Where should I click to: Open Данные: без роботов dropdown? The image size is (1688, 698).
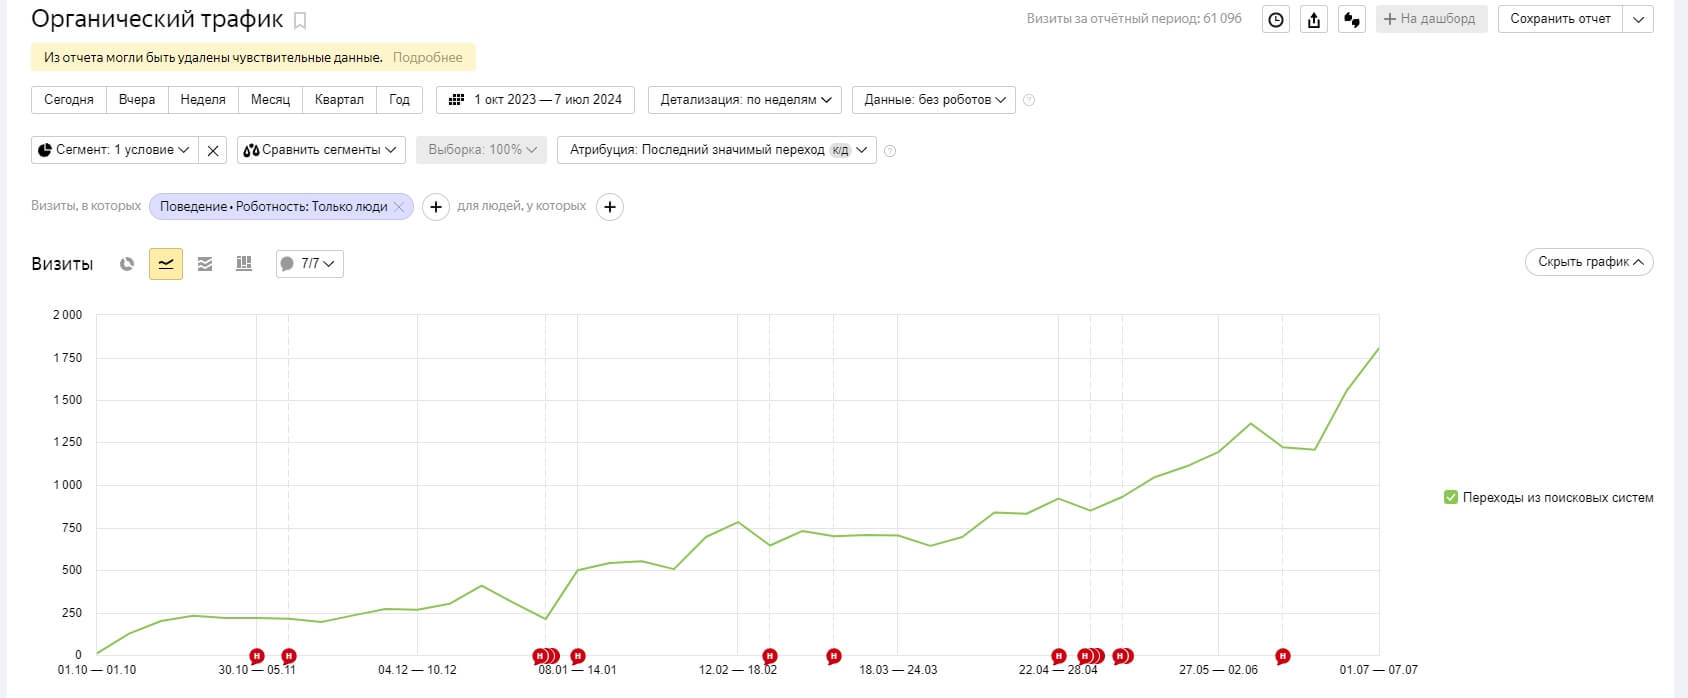coord(934,100)
